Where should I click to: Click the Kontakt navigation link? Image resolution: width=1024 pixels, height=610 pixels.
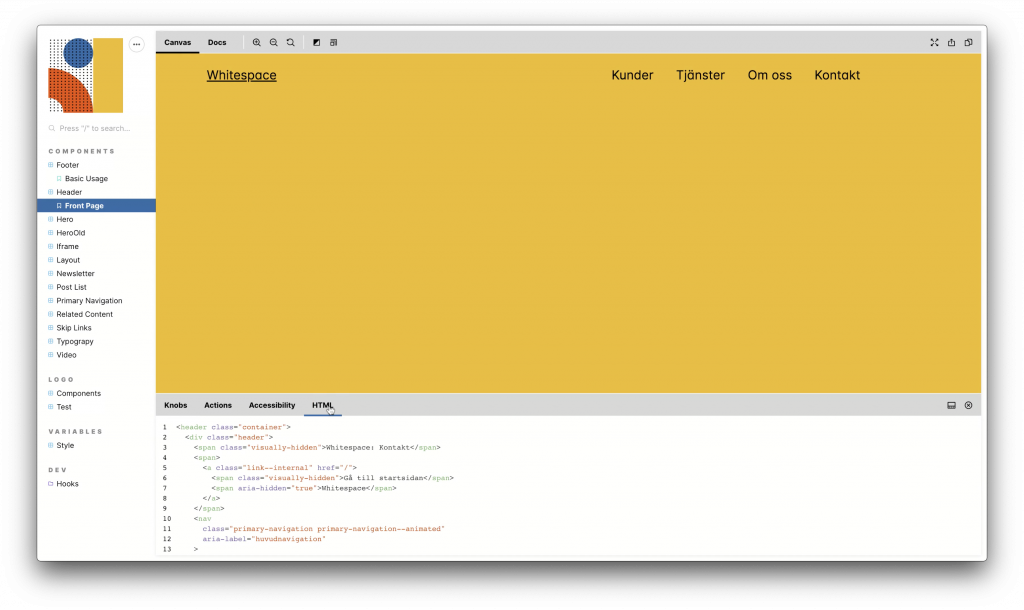click(837, 75)
